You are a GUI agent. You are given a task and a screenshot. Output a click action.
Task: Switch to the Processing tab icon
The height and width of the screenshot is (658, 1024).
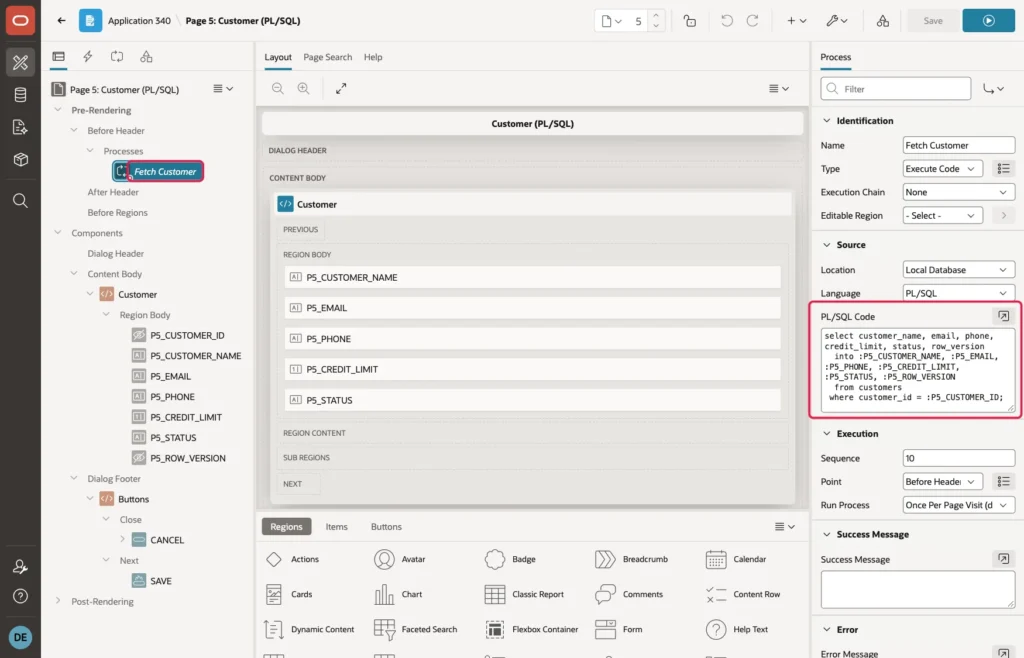[x=117, y=57]
